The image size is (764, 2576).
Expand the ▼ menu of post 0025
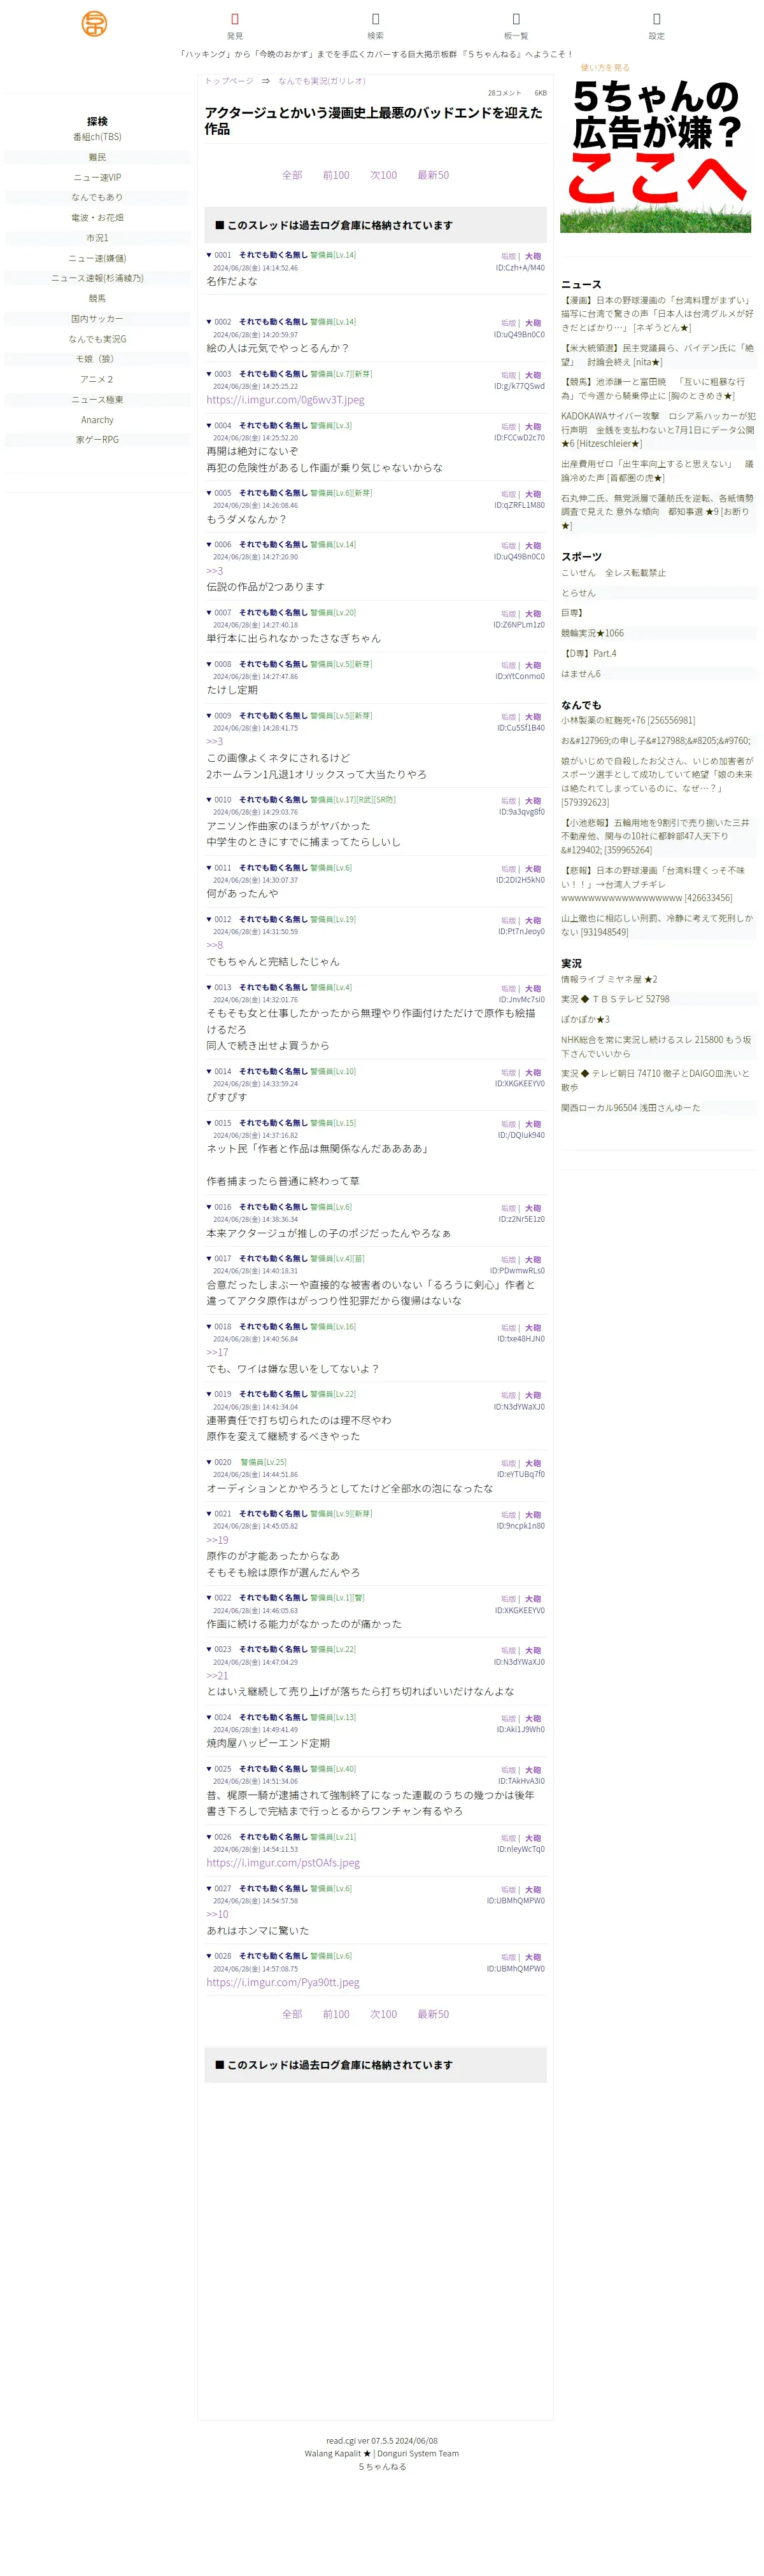[209, 1769]
